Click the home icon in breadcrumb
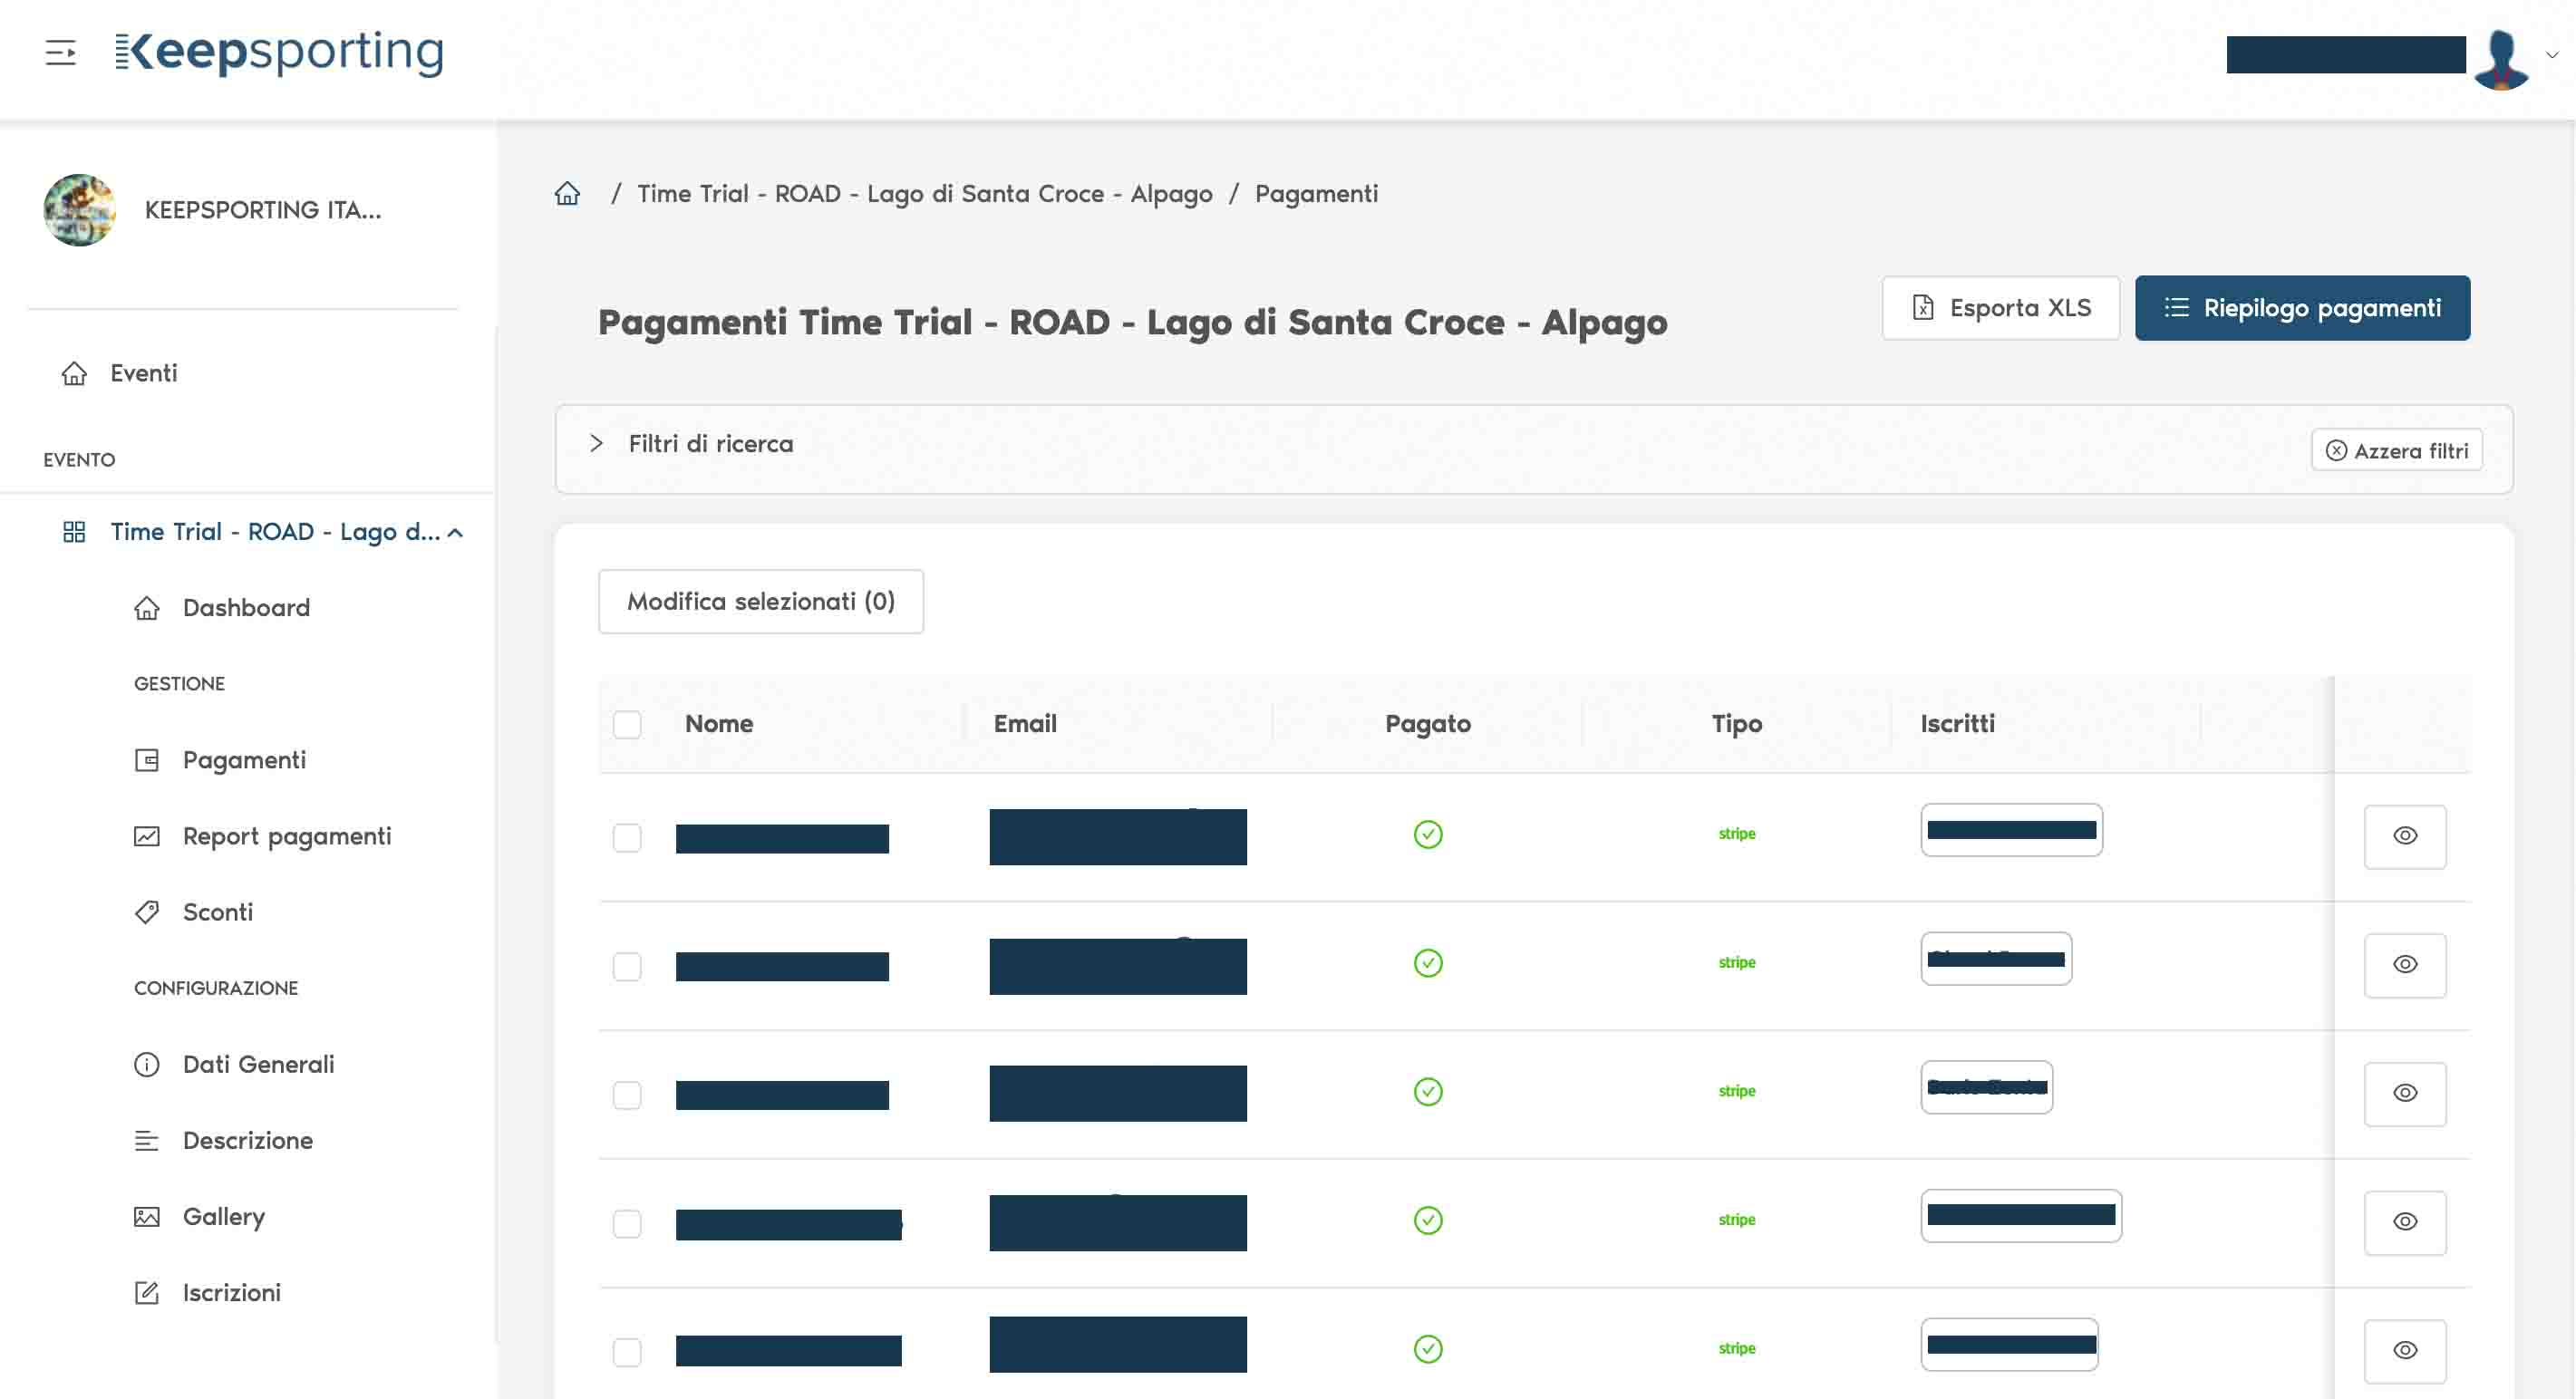 567,193
